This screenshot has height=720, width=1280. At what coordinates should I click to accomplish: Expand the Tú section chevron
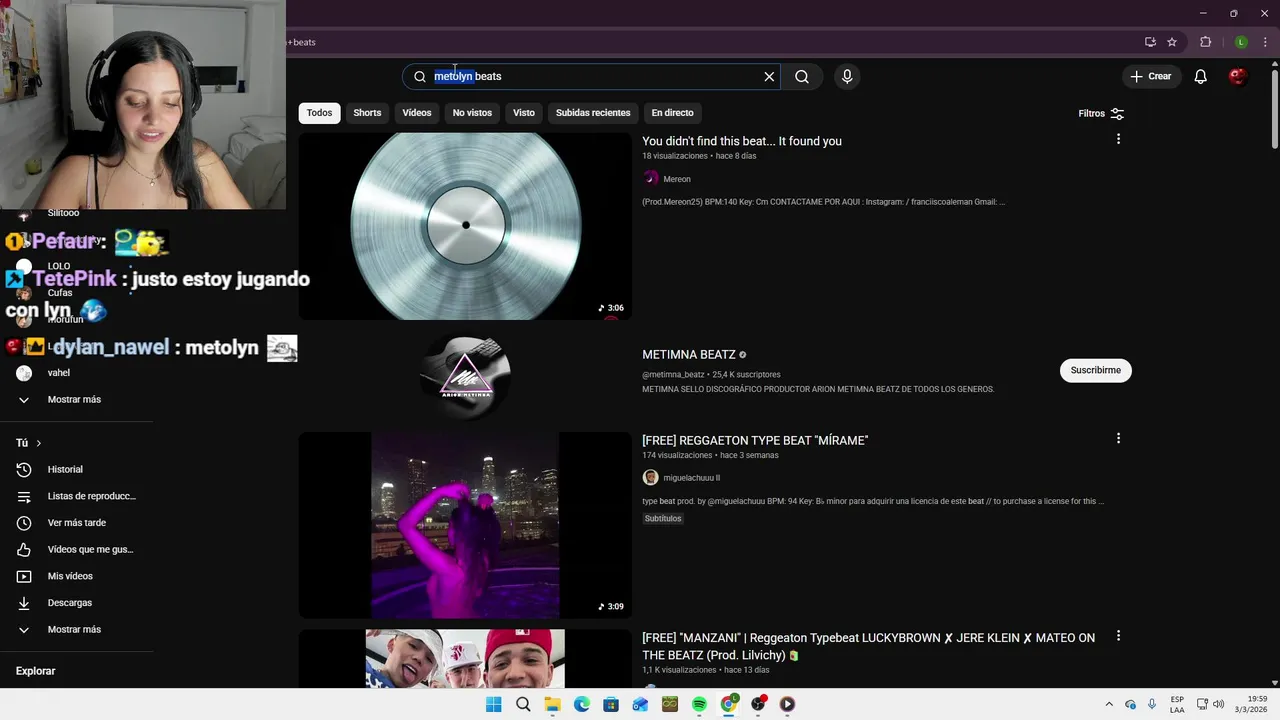(39, 443)
